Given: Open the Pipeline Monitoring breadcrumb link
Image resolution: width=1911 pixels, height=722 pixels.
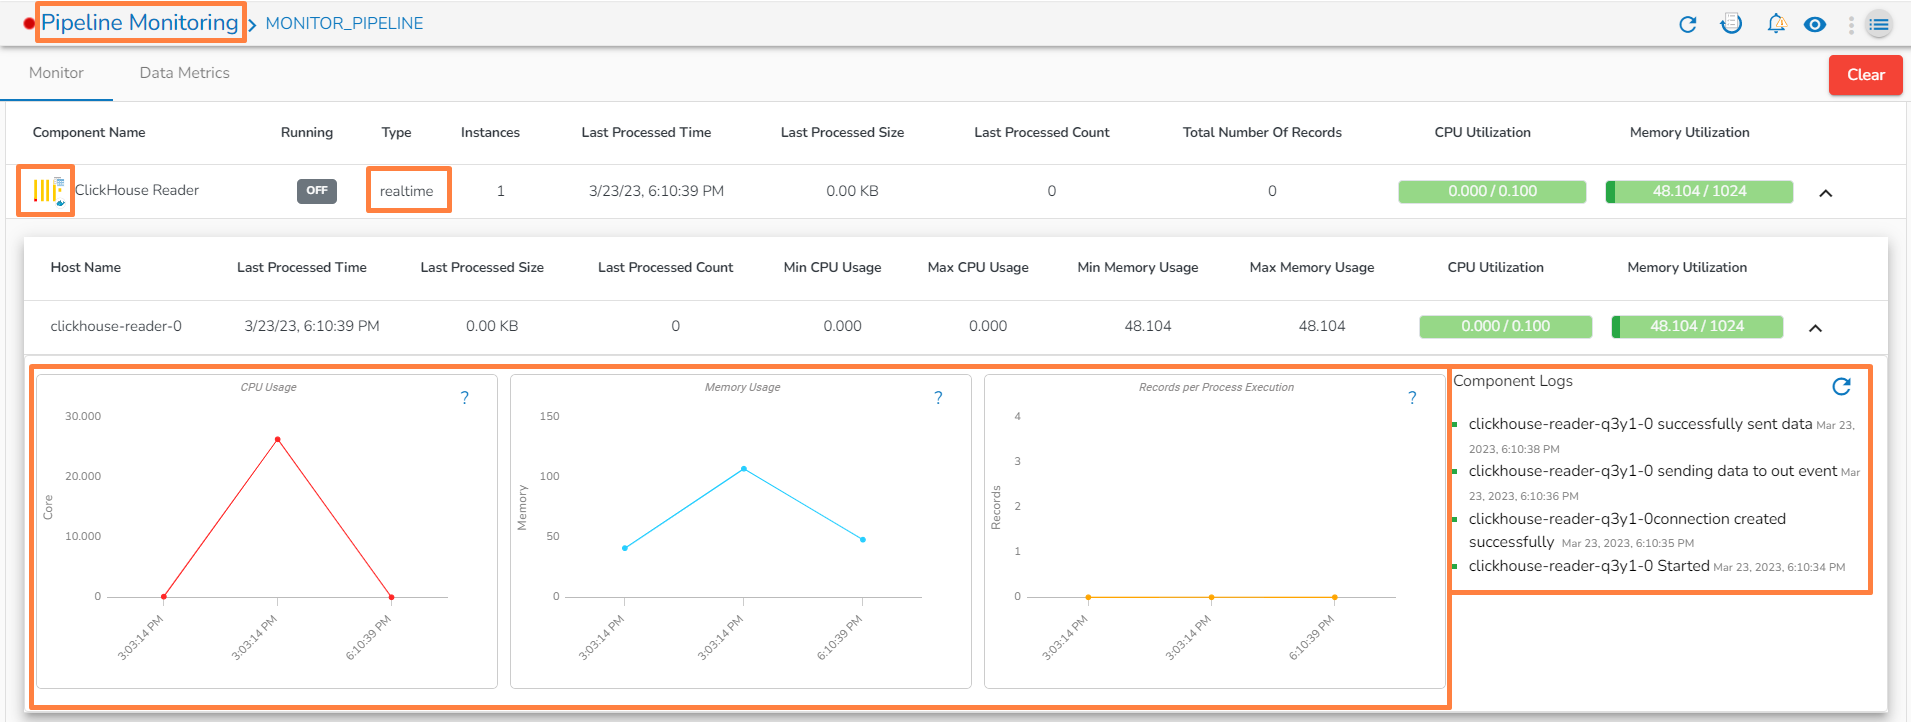Looking at the screenshot, I should click(x=140, y=23).
